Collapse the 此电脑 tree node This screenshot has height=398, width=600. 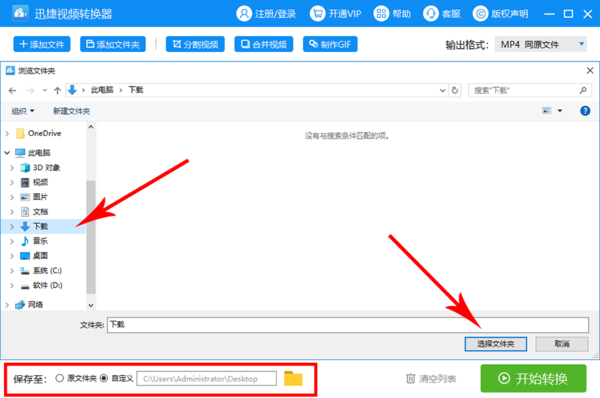coord(7,153)
